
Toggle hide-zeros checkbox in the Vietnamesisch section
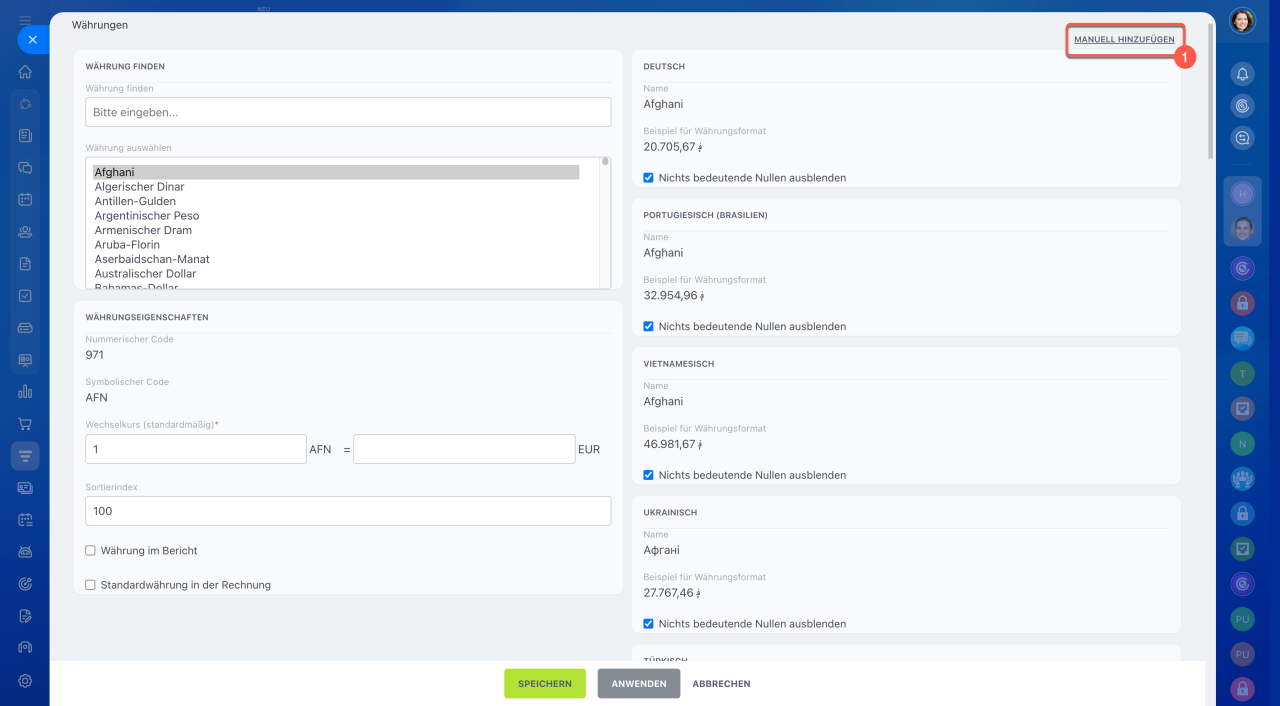[x=649, y=475]
